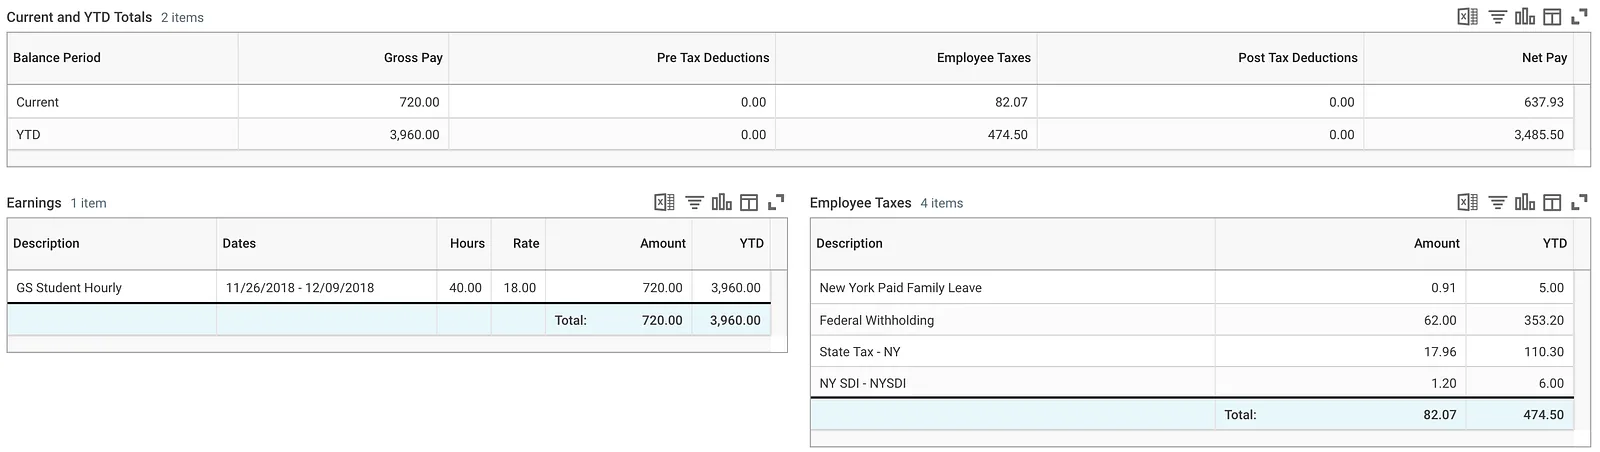Click Earnings section heading

[x=34, y=202]
